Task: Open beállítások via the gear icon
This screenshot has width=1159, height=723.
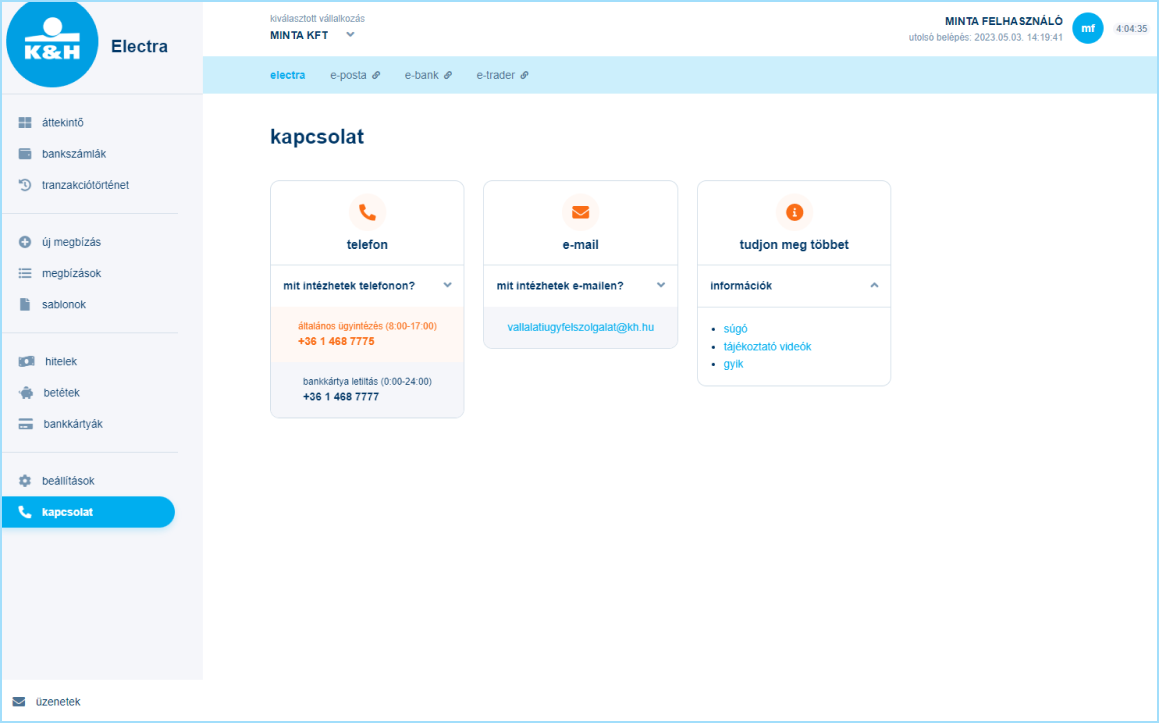Action: [23, 480]
